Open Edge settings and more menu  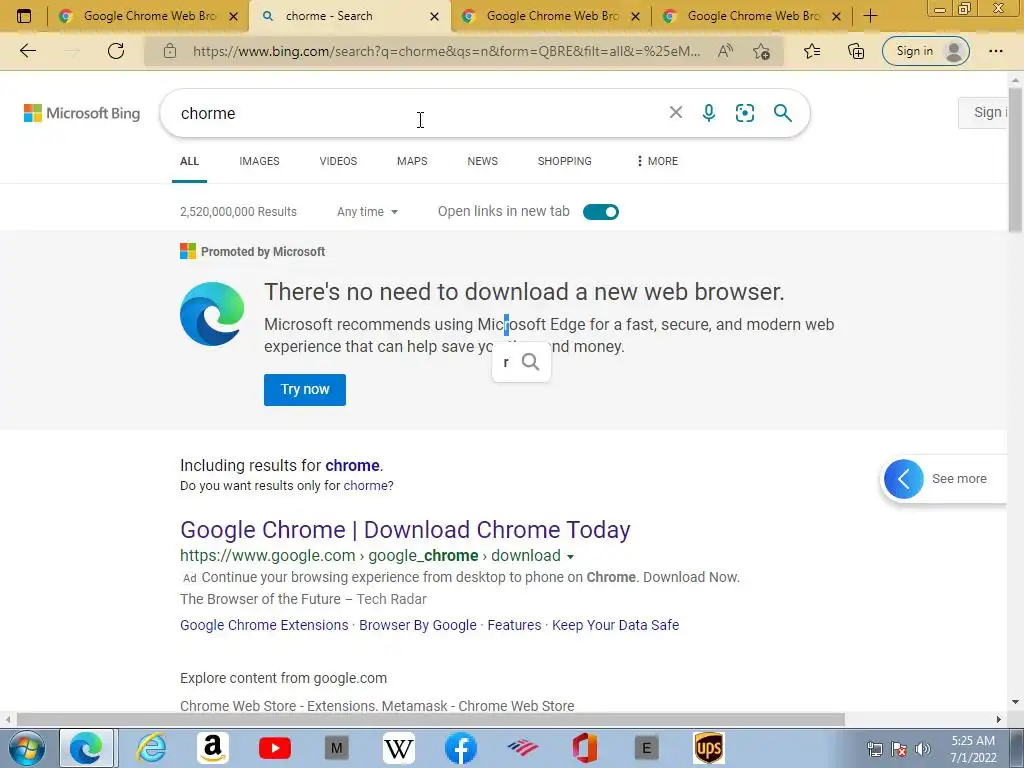[x=995, y=51]
